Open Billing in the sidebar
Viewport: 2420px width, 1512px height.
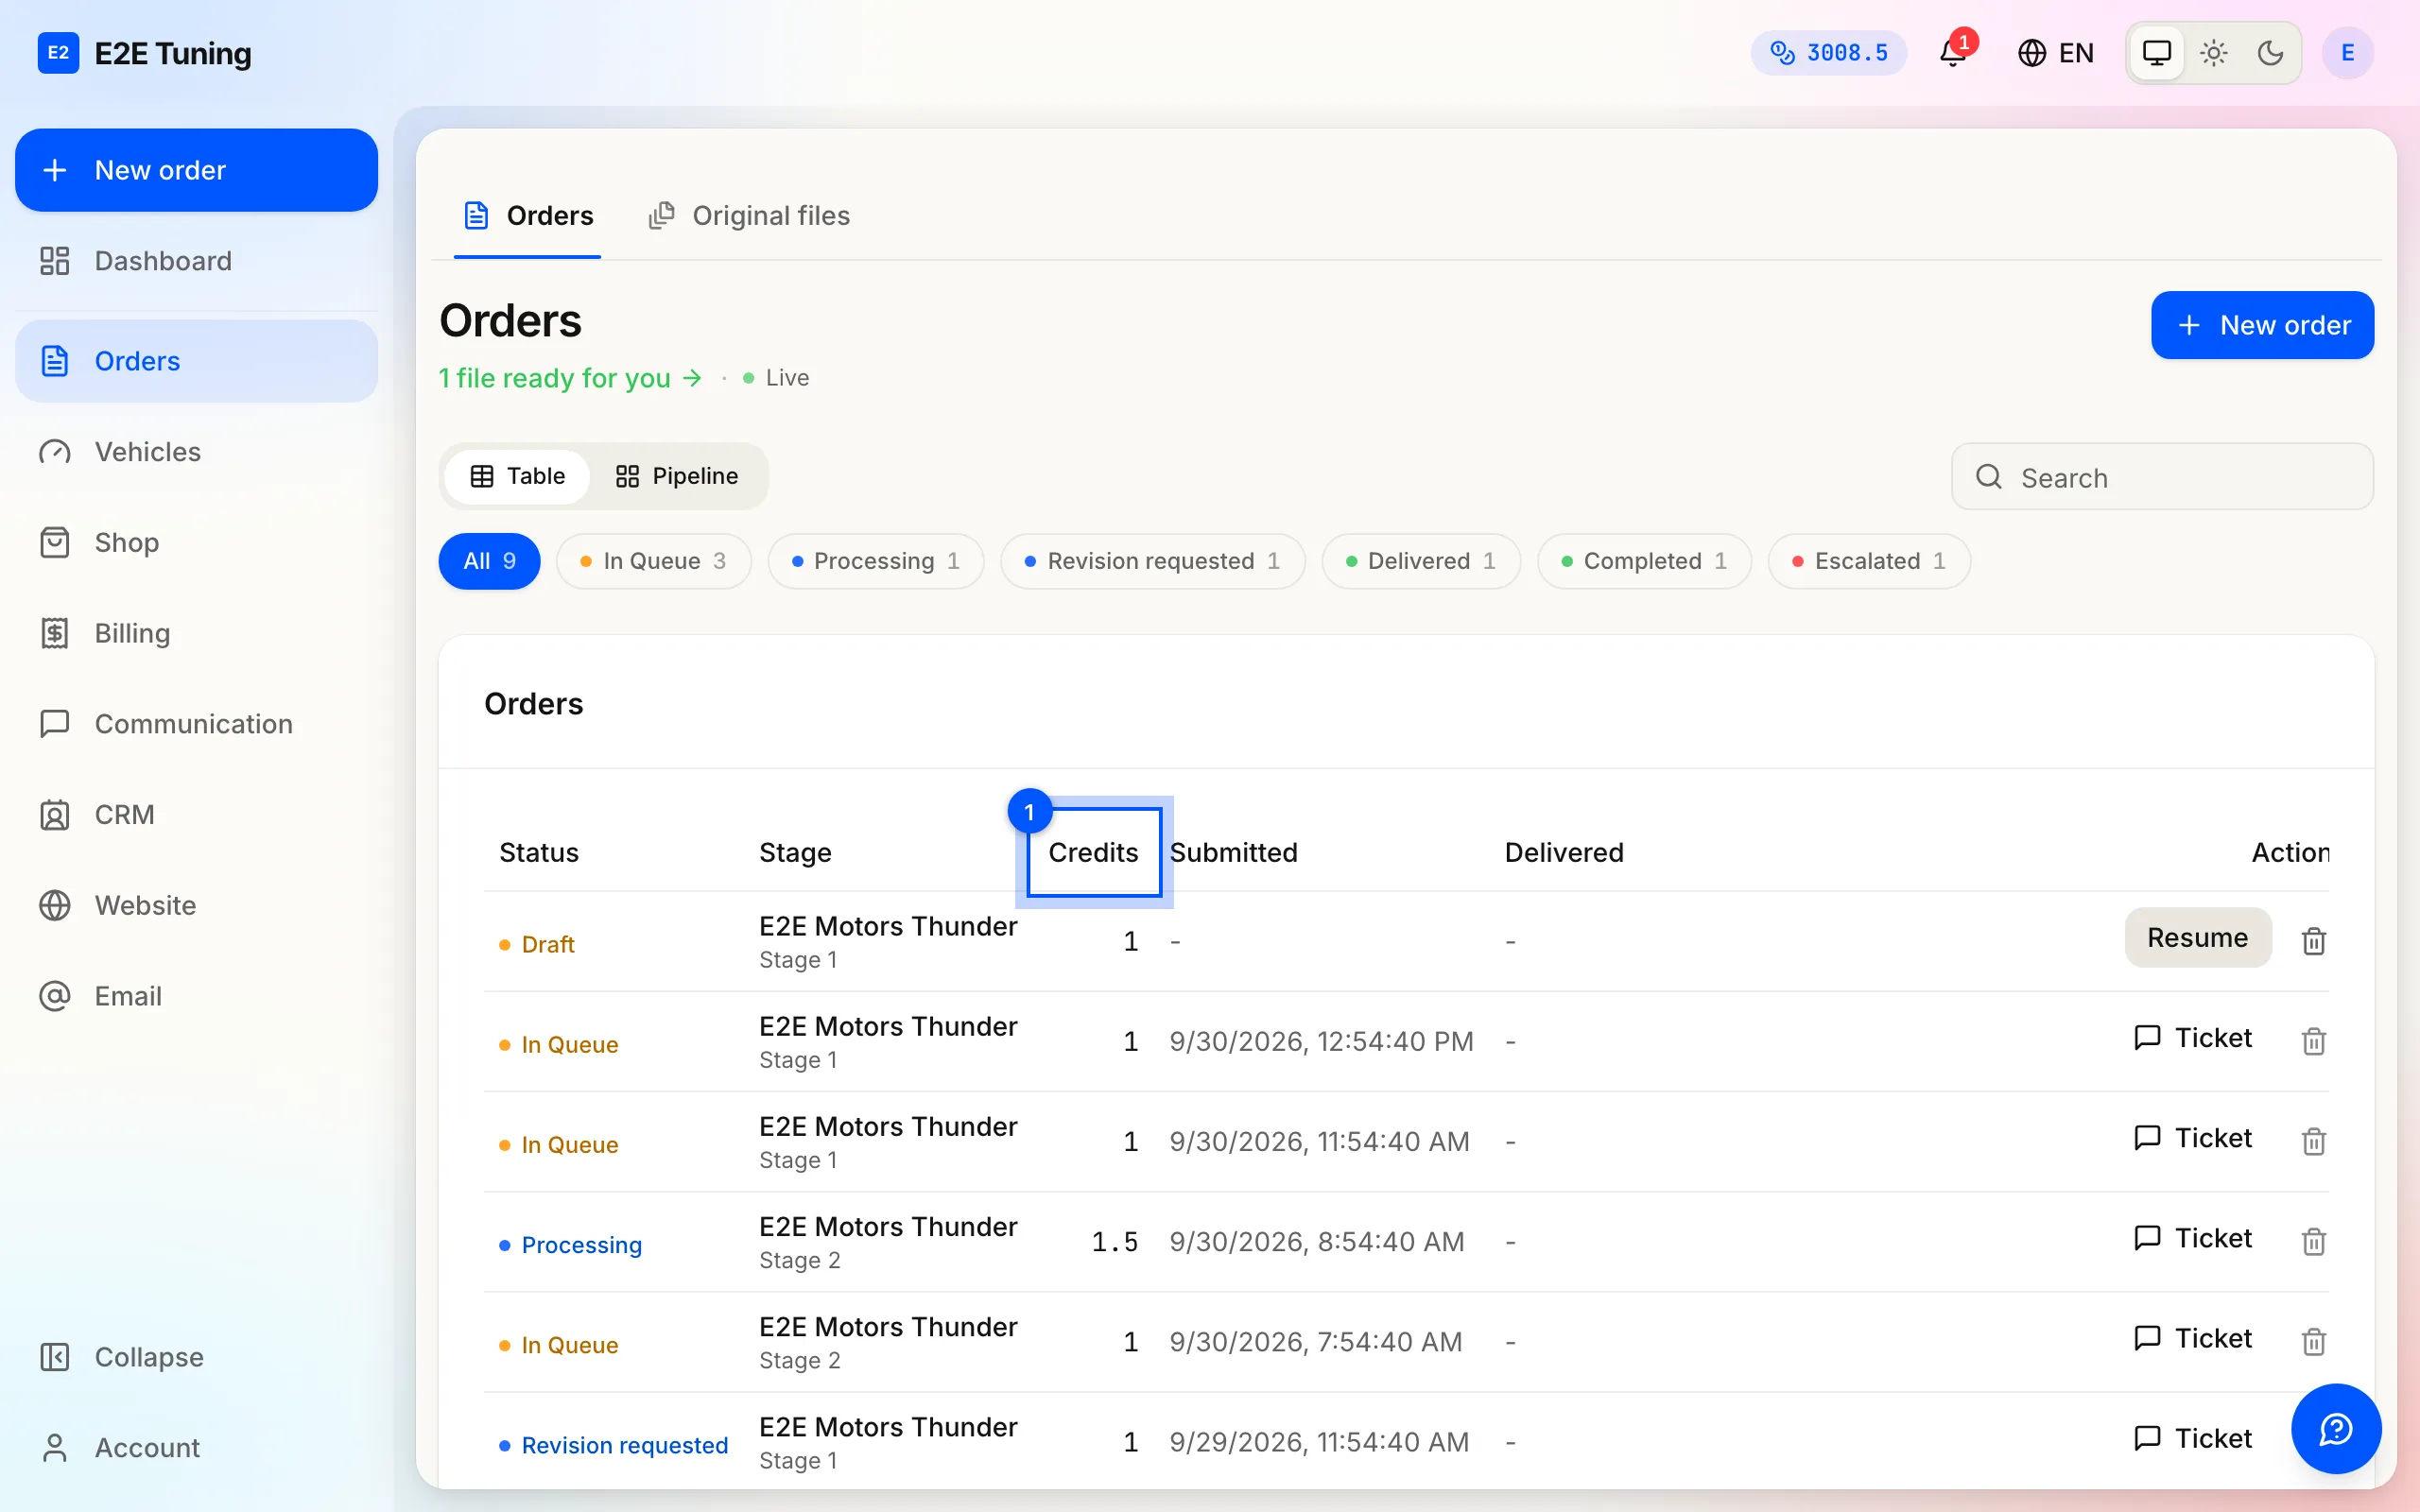click(x=196, y=633)
